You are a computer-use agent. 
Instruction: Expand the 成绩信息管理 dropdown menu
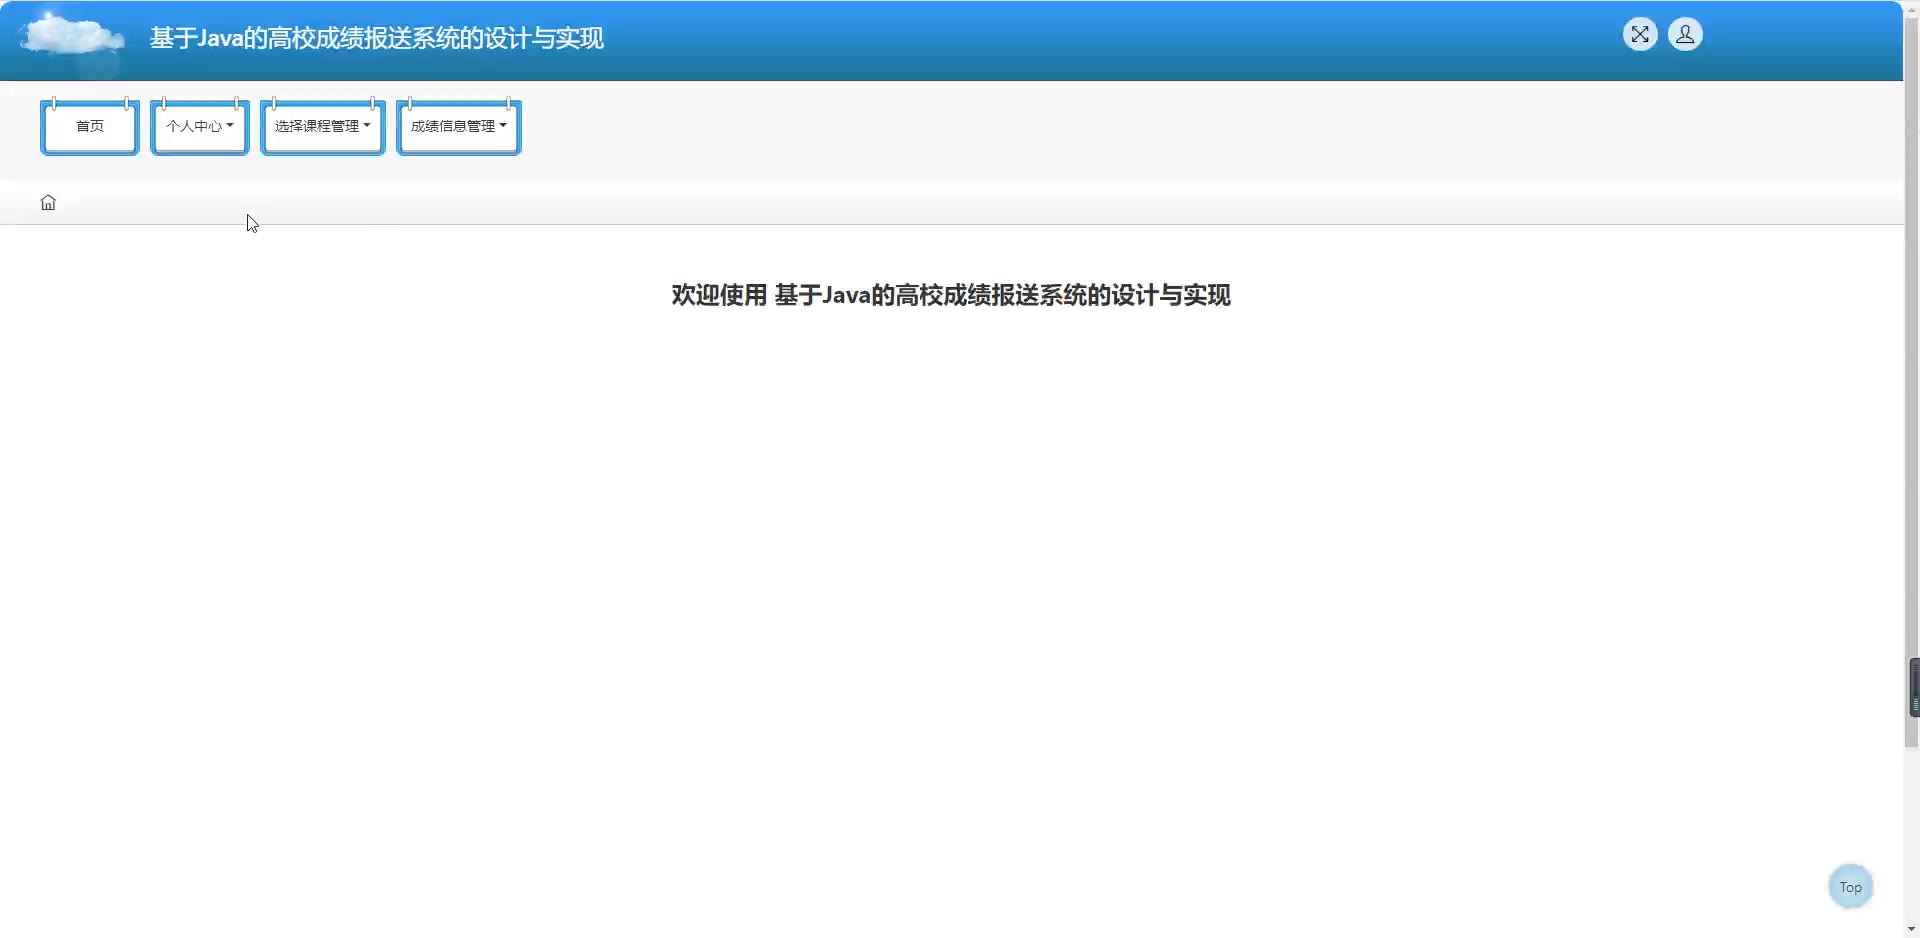[x=459, y=127]
